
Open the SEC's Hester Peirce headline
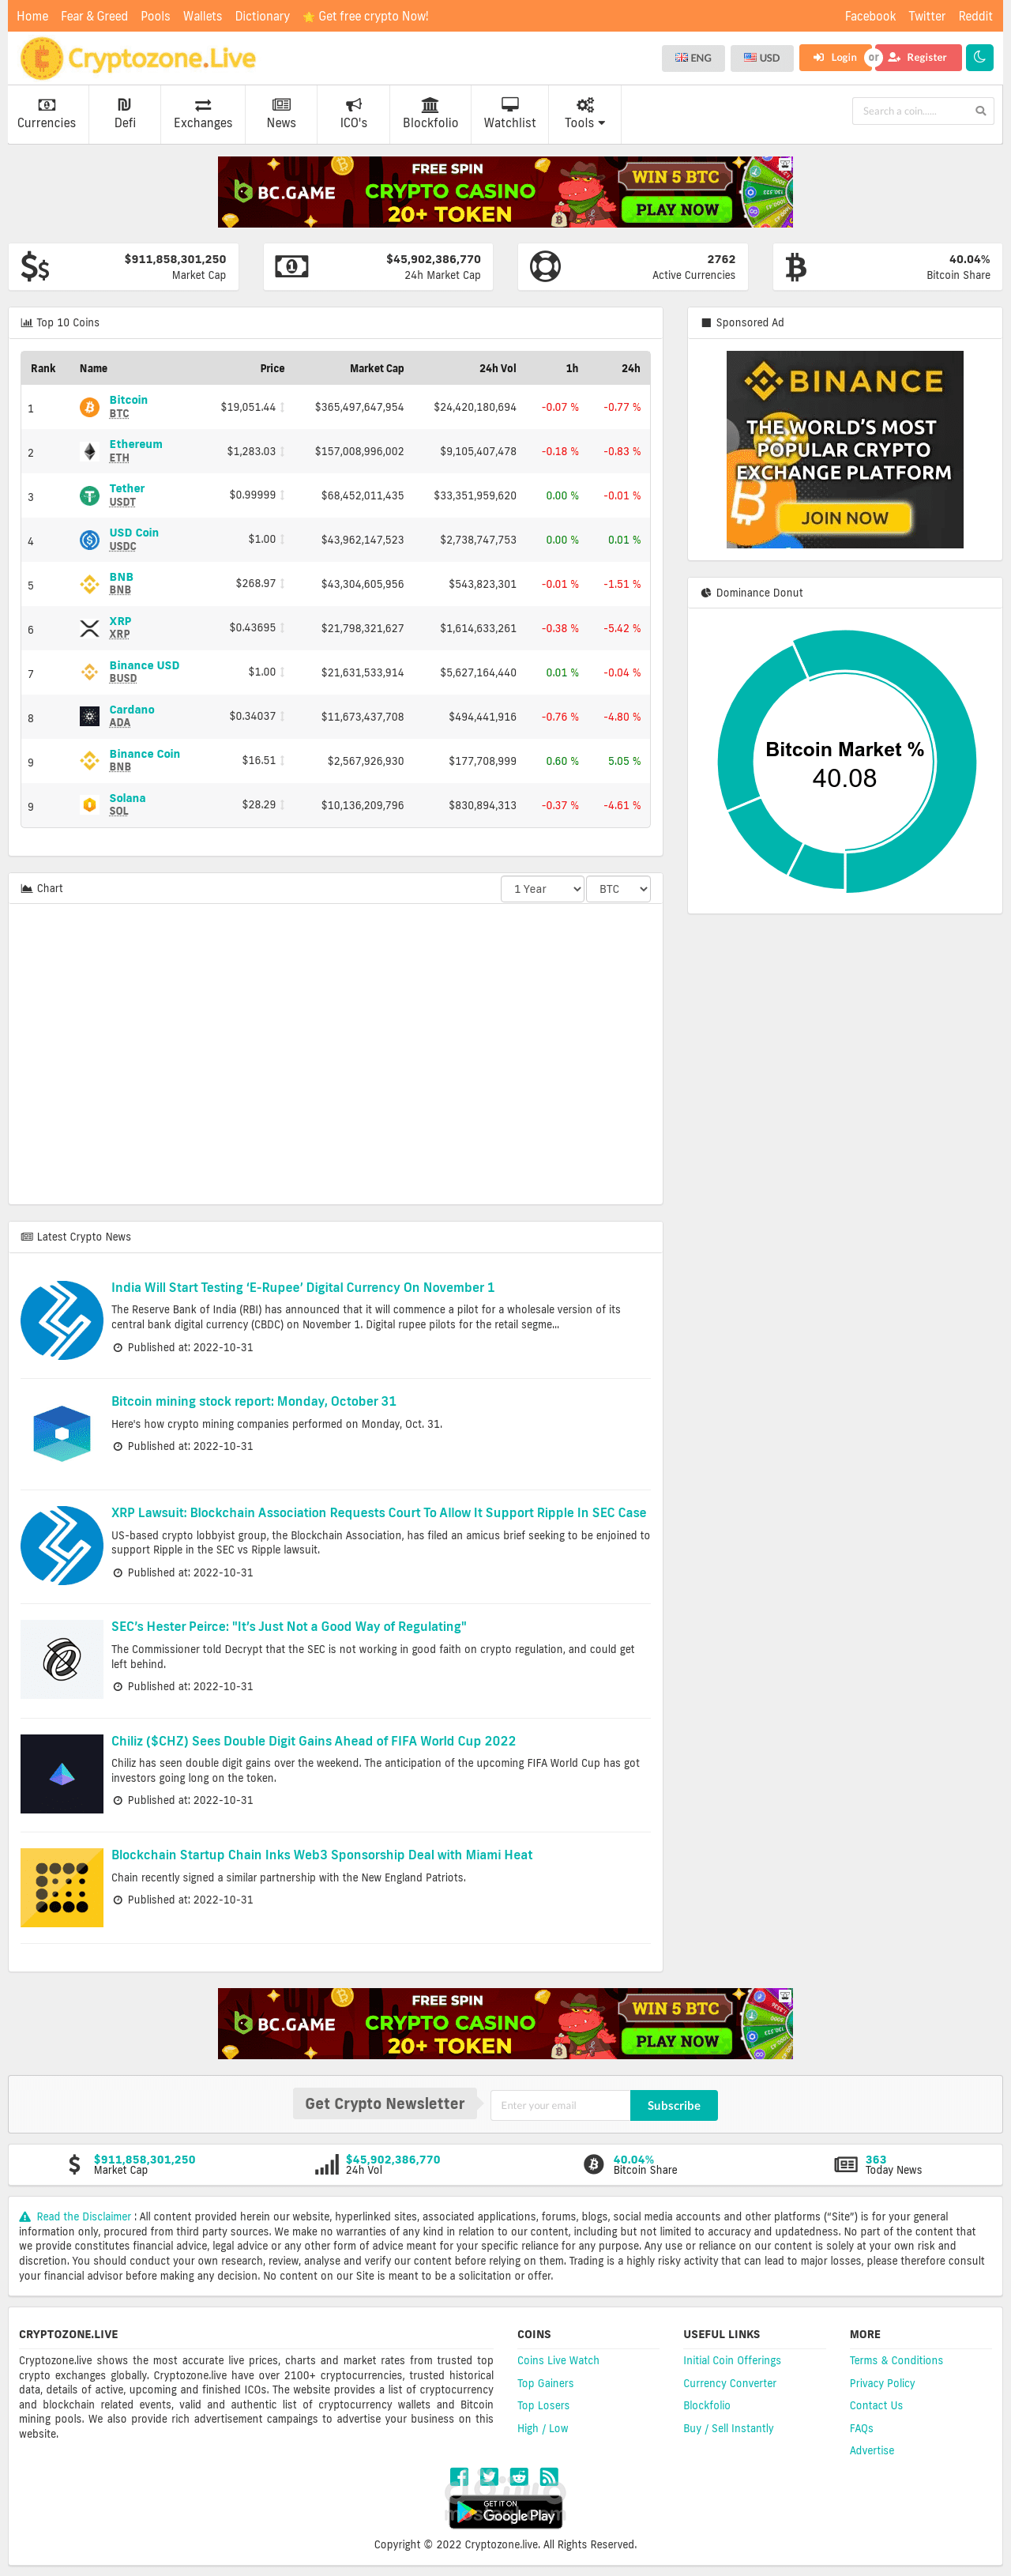point(289,1626)
